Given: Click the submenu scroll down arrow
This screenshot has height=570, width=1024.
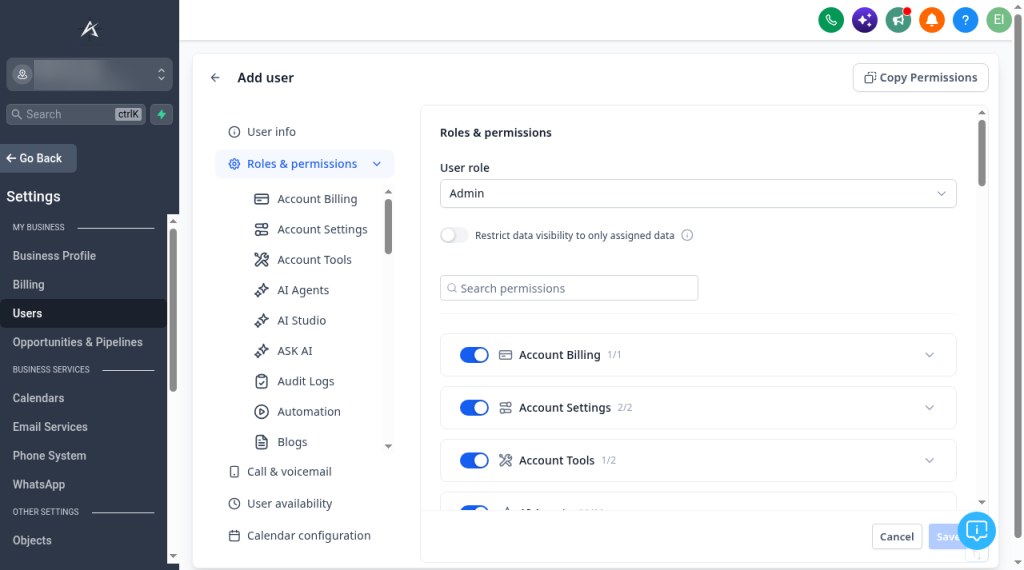Looking at the screenshot, I should pos(388,447).
